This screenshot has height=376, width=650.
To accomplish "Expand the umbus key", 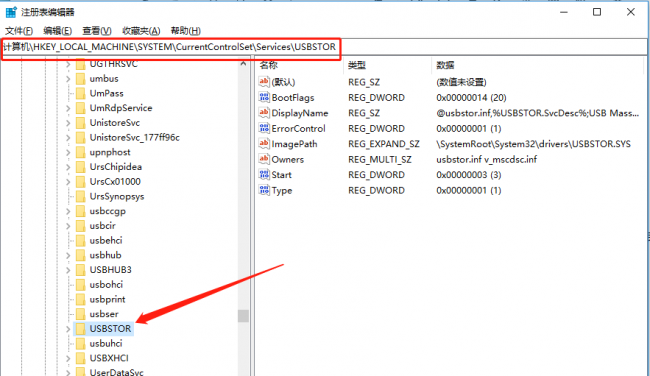I will (68, 79).
